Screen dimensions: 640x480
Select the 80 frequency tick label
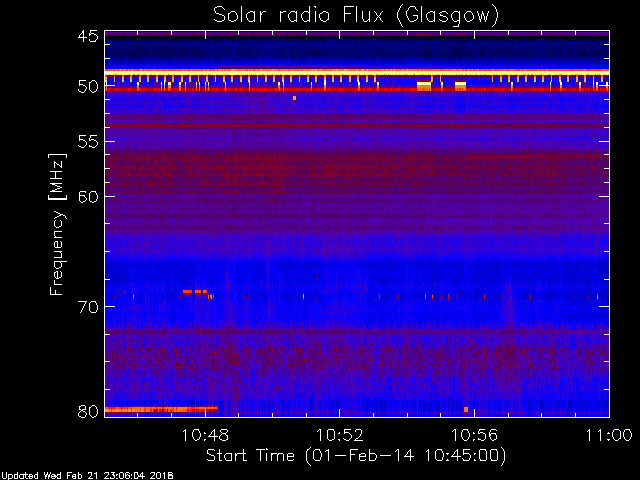point(88,411)
